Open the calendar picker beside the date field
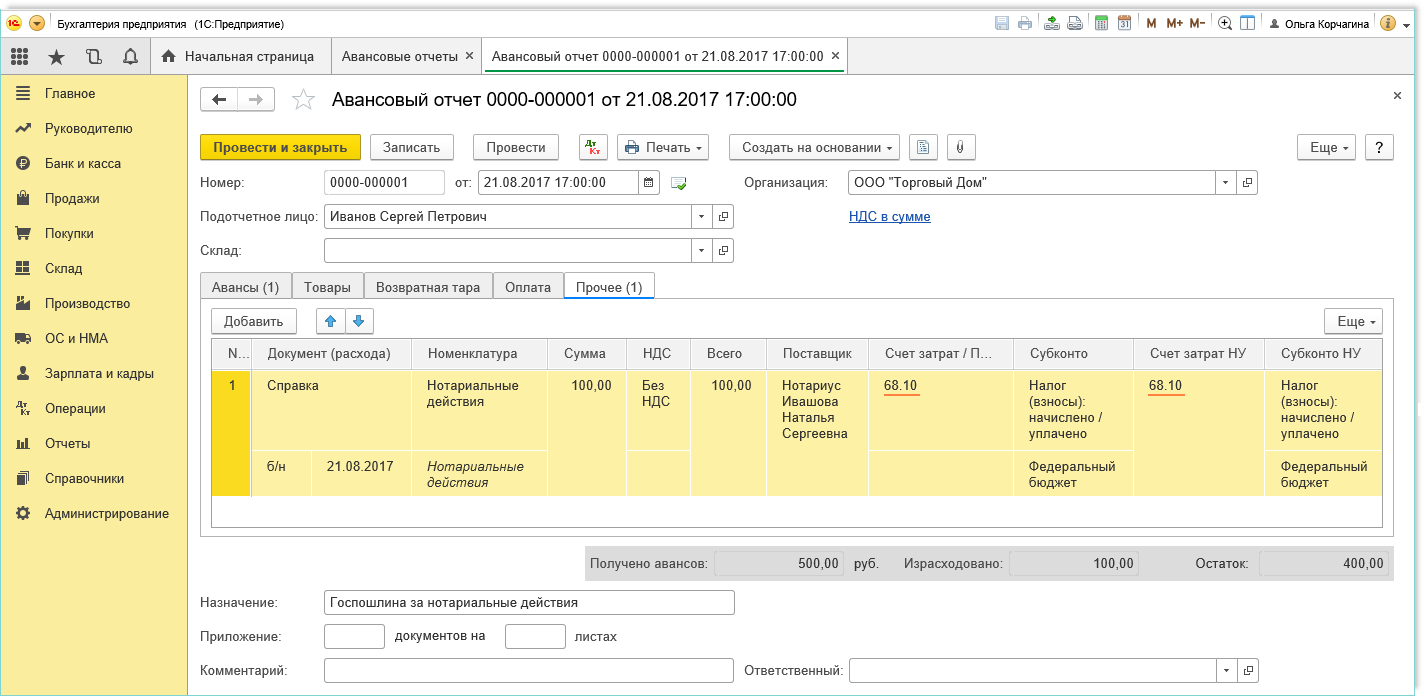 tap(650, 182)
